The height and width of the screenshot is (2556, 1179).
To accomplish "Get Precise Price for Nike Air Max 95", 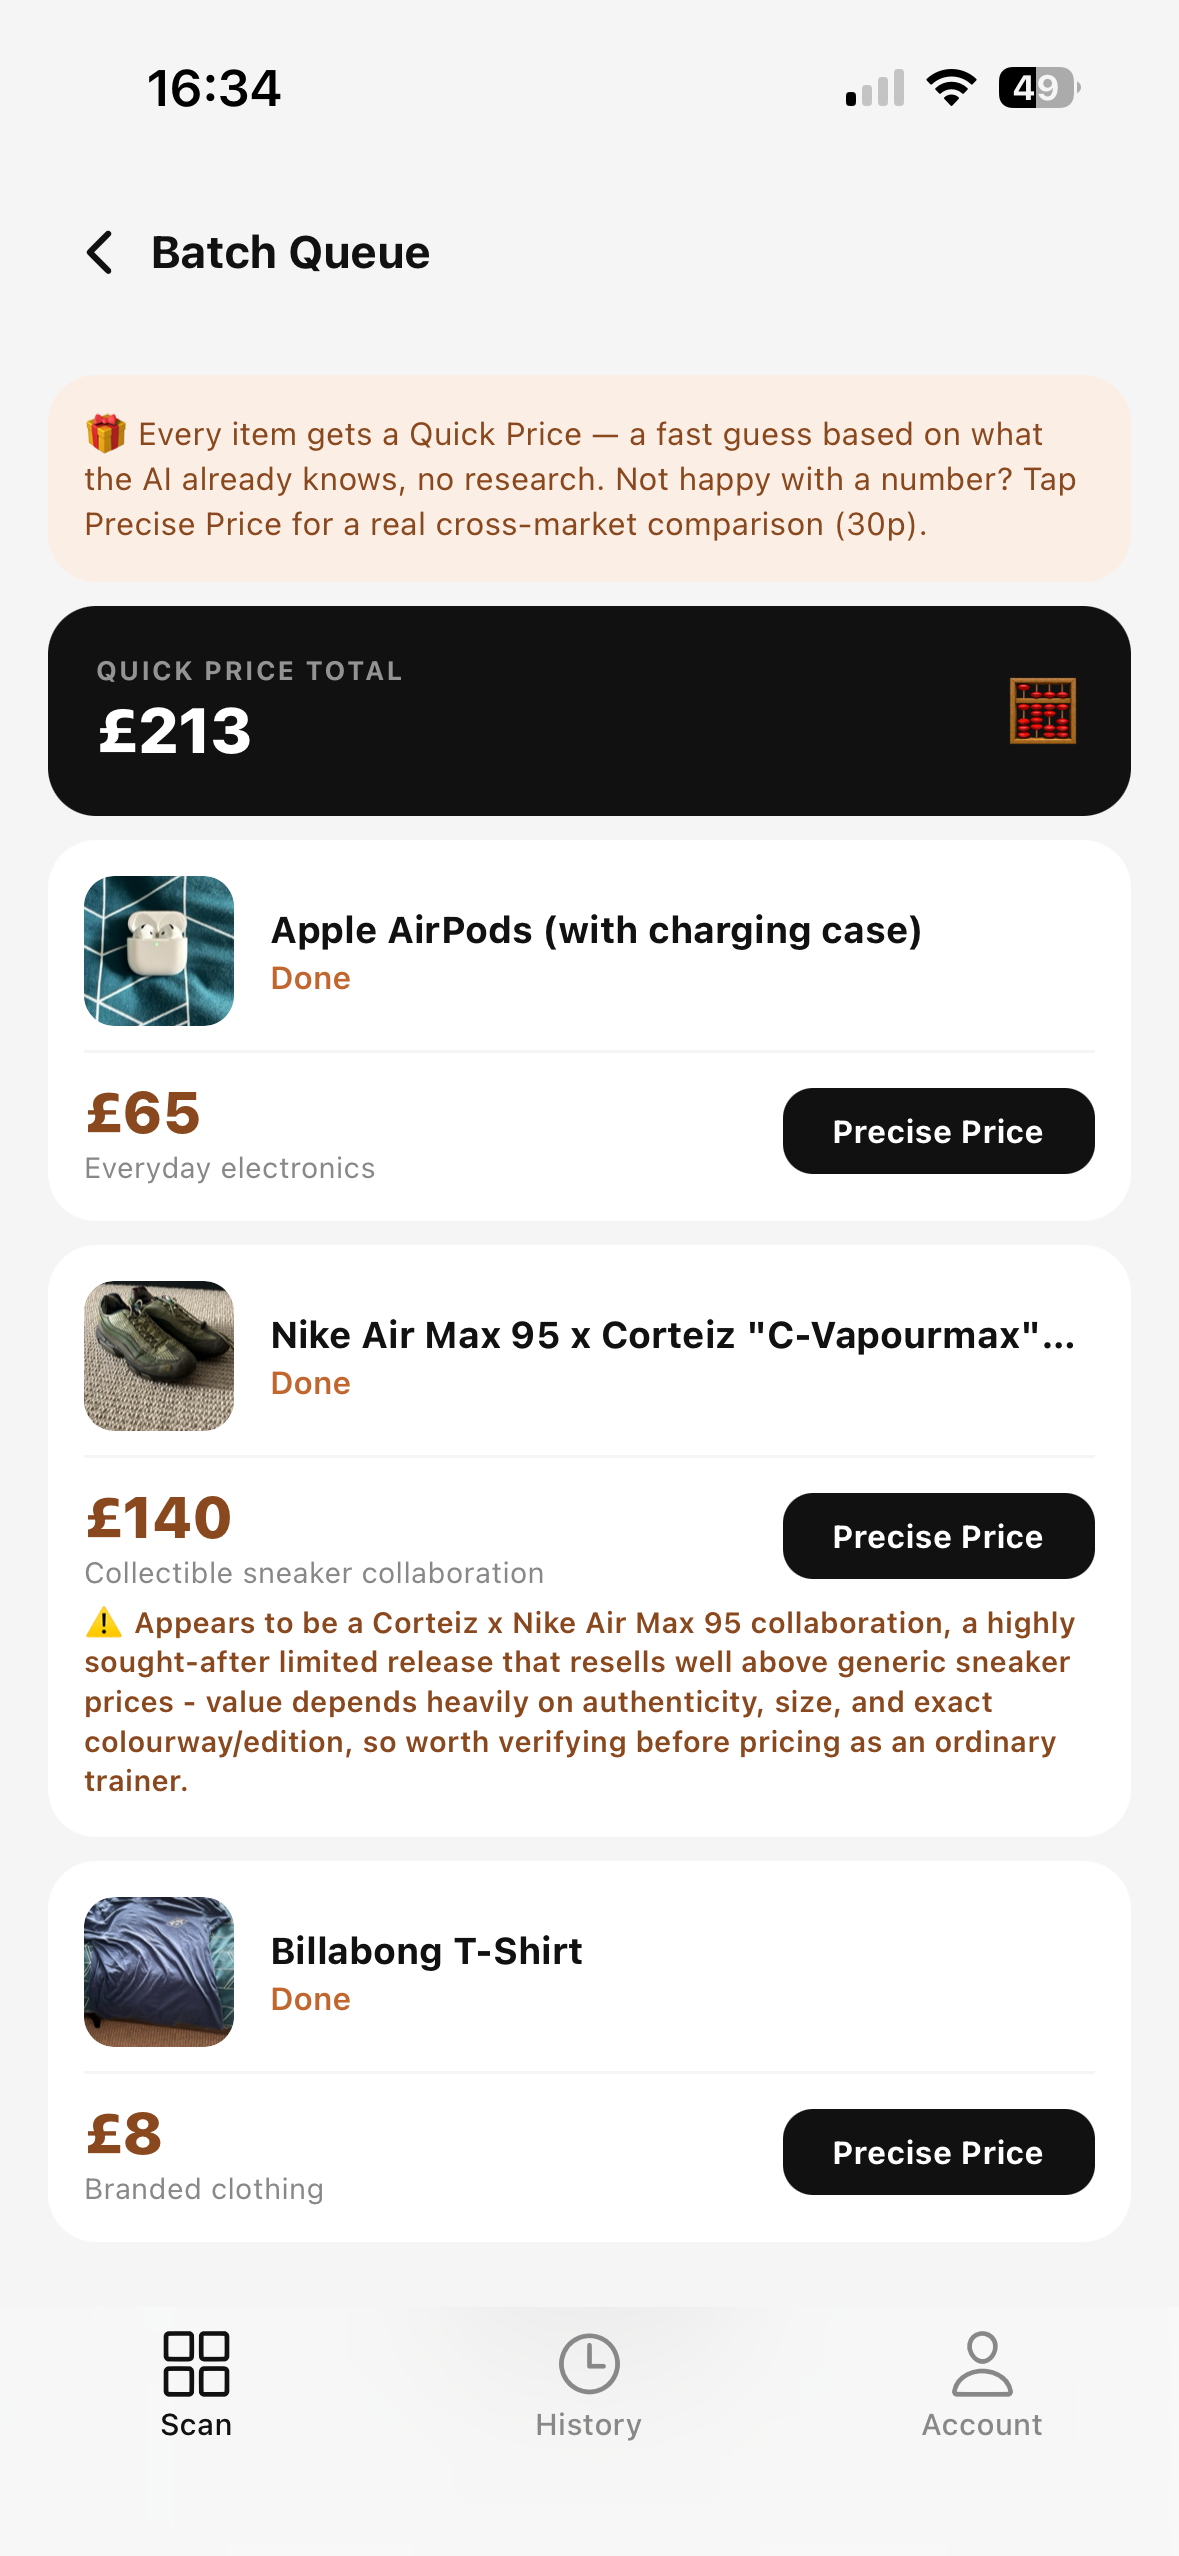I will tap(938, 1536).
